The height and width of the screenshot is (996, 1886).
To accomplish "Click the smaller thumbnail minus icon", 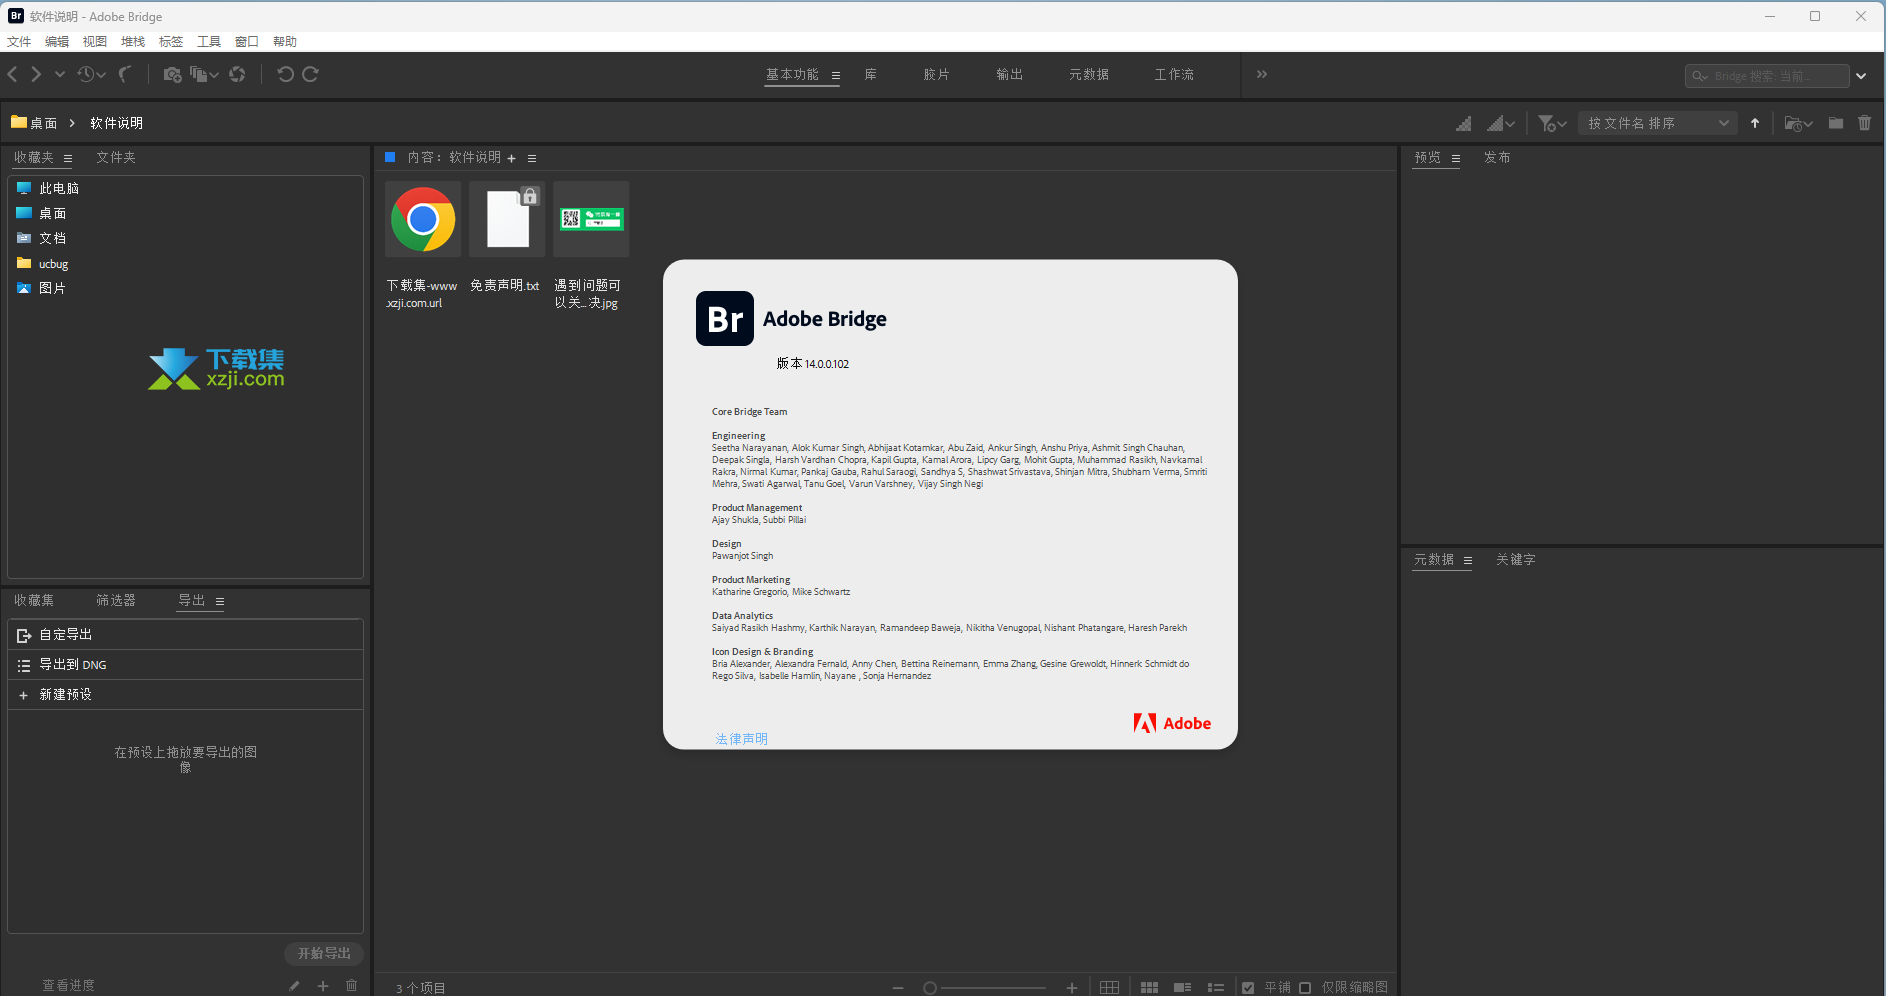I will (x=898, y=987).
